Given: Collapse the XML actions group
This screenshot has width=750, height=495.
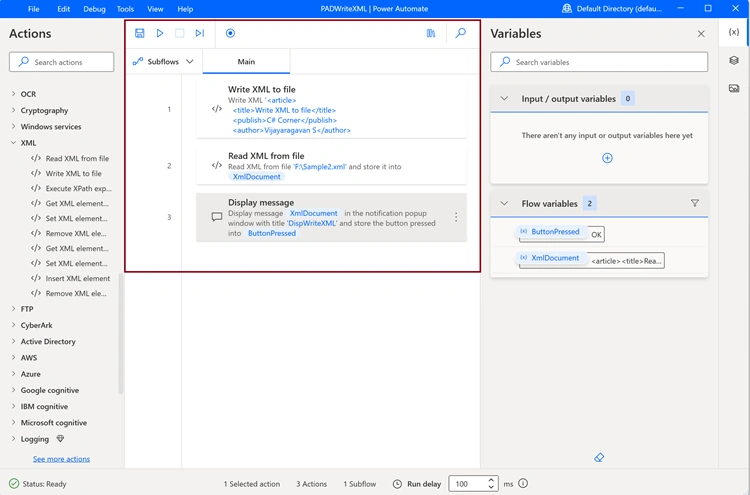Looking at the screenshot, I should pos(13,143).
